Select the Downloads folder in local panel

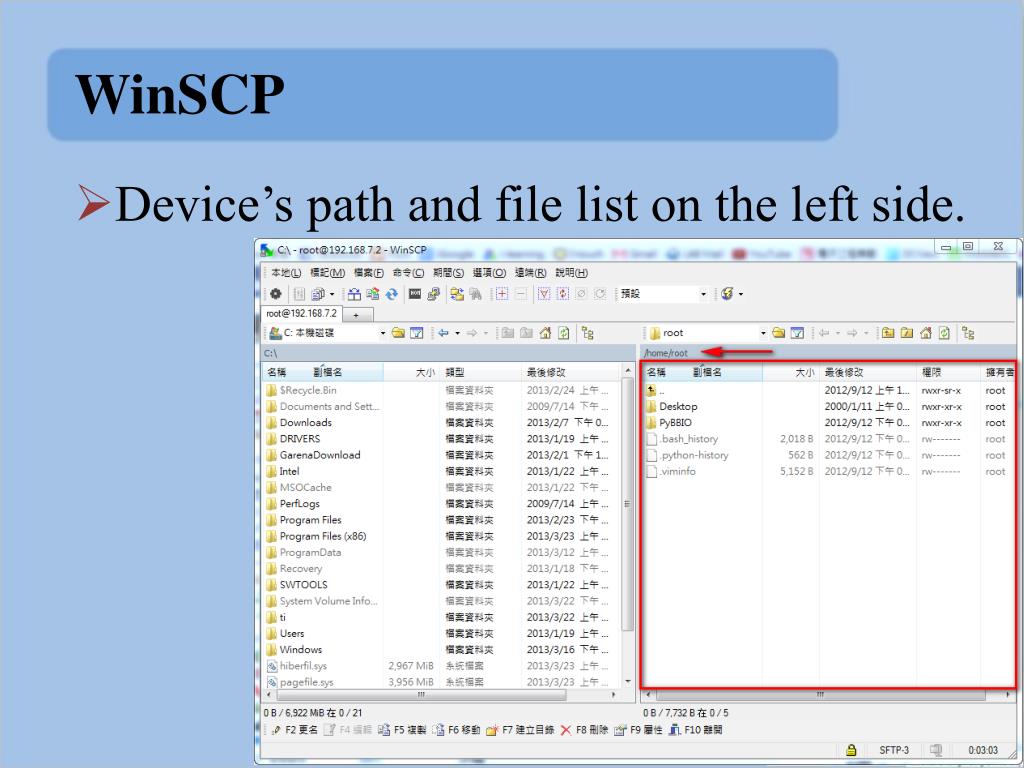point(306,423)
